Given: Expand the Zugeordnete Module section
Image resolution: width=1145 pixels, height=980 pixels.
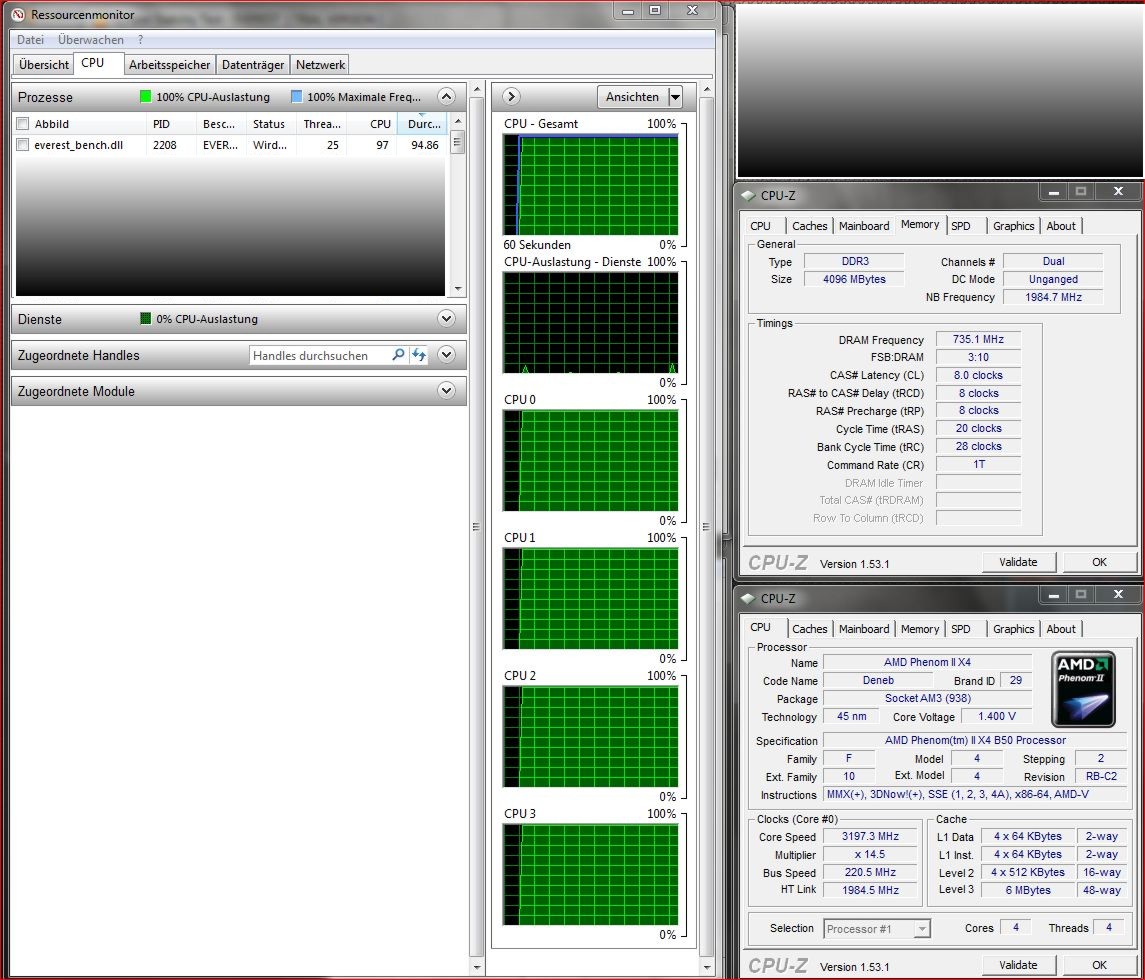Looking at the screenshot, I should [x=446, y=391].
